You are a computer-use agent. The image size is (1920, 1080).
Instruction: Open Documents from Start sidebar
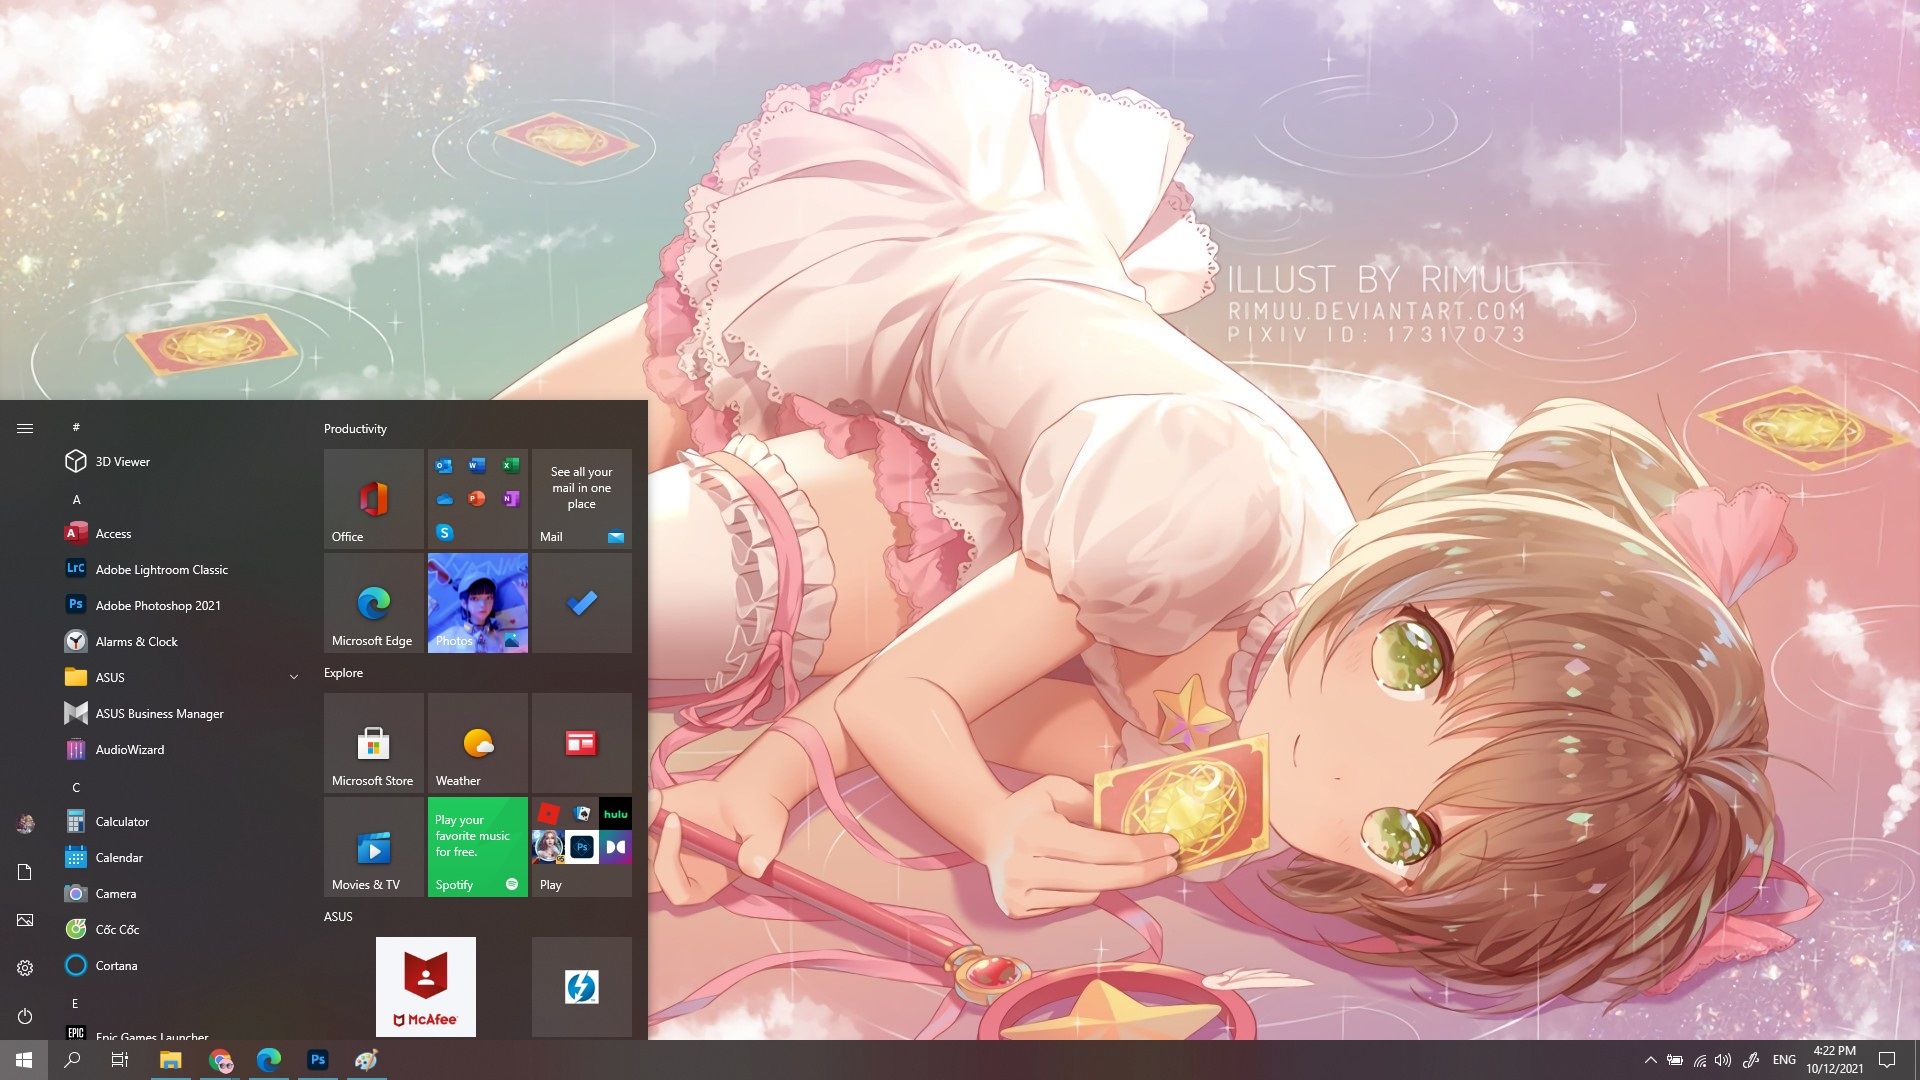25,872
